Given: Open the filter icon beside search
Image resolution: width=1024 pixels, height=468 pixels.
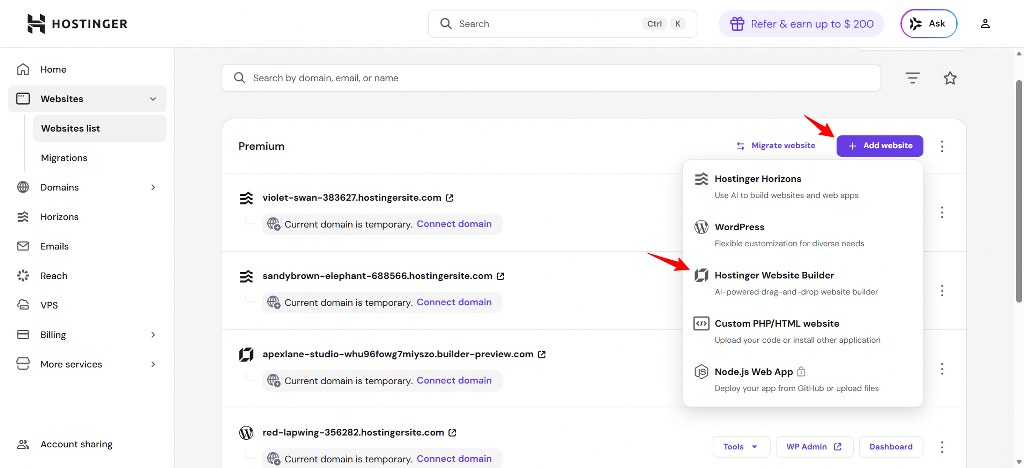Looking at the screenshot, I should 912,78.
